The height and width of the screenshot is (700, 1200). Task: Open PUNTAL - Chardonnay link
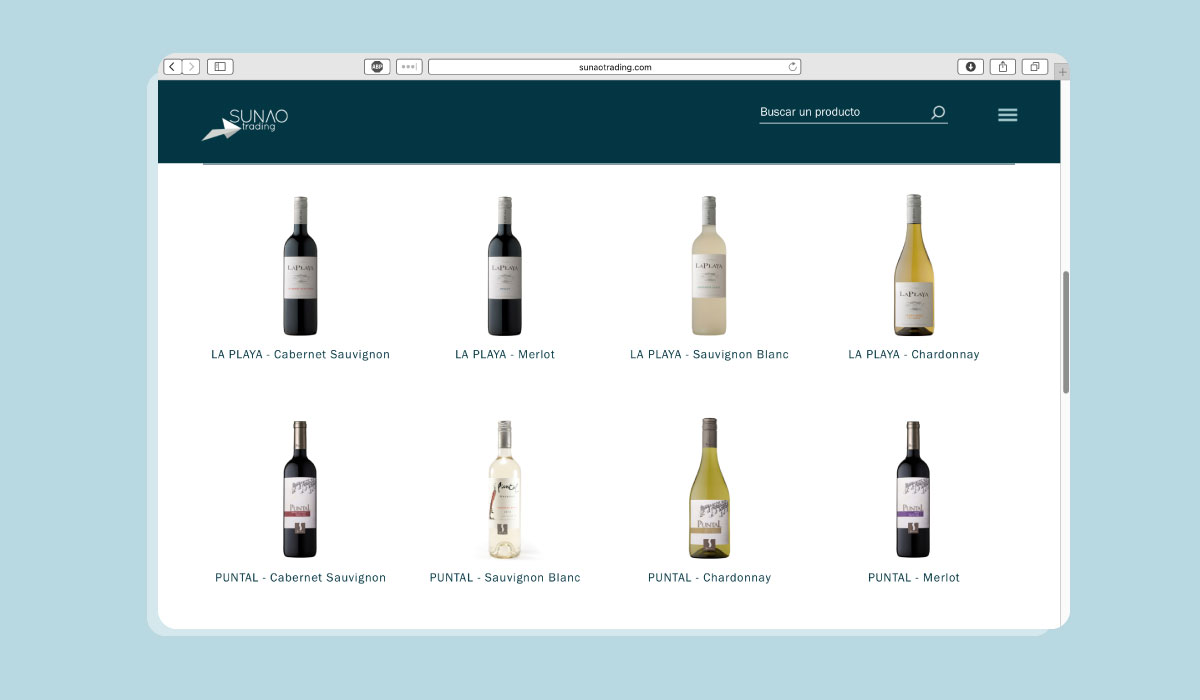click(709, 578)
